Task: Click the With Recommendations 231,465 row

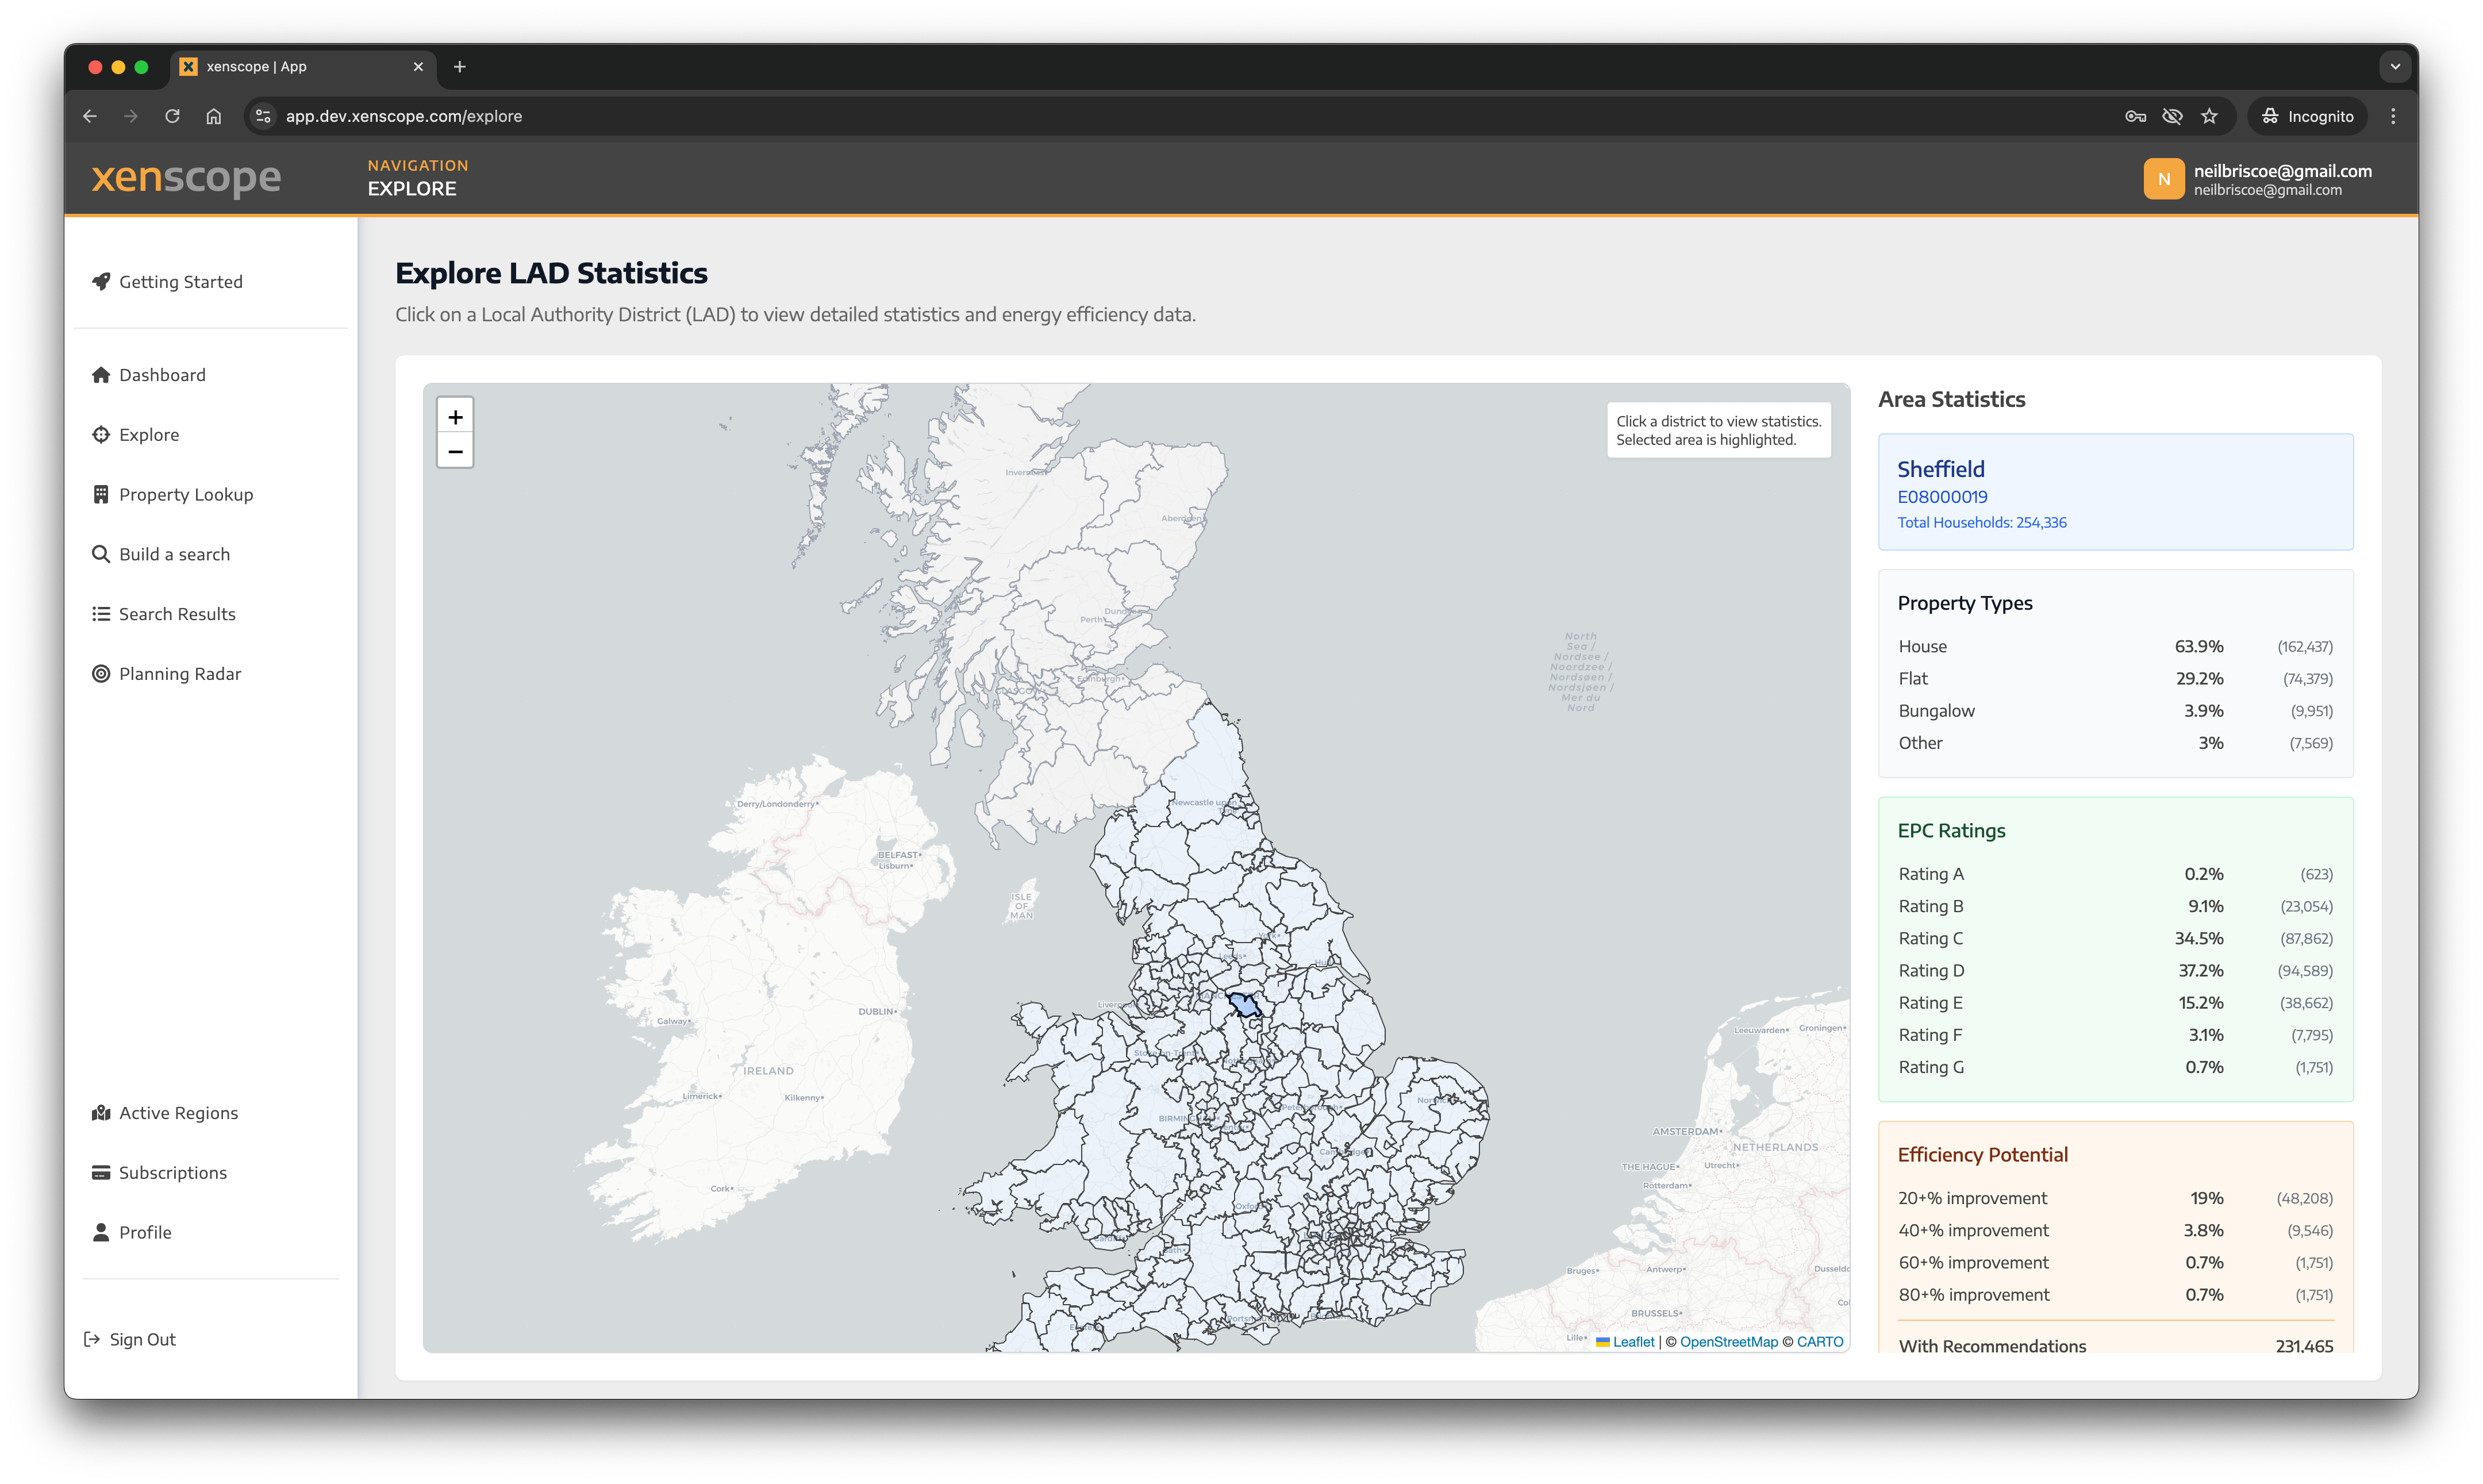Action: pos(2115,1345)
